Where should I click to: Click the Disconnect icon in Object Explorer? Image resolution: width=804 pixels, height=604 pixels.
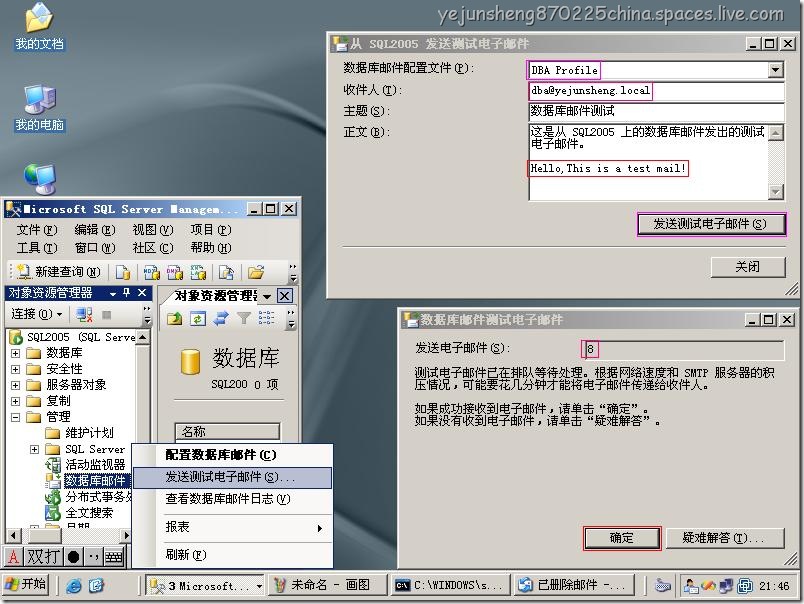[84, 314]
